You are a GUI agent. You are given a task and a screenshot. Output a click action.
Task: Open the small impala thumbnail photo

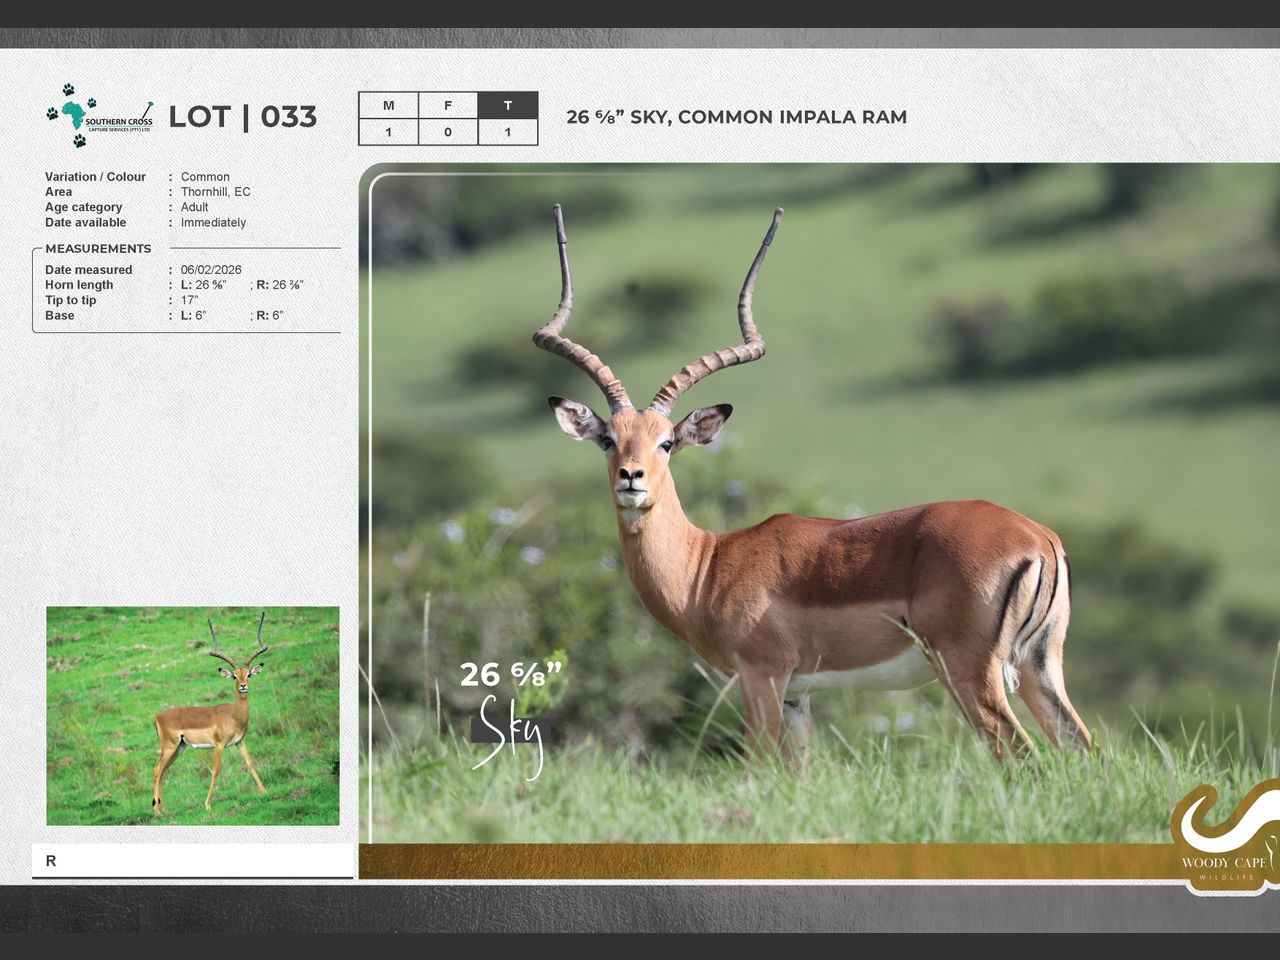pyautogui.click(x=193, y=715)
